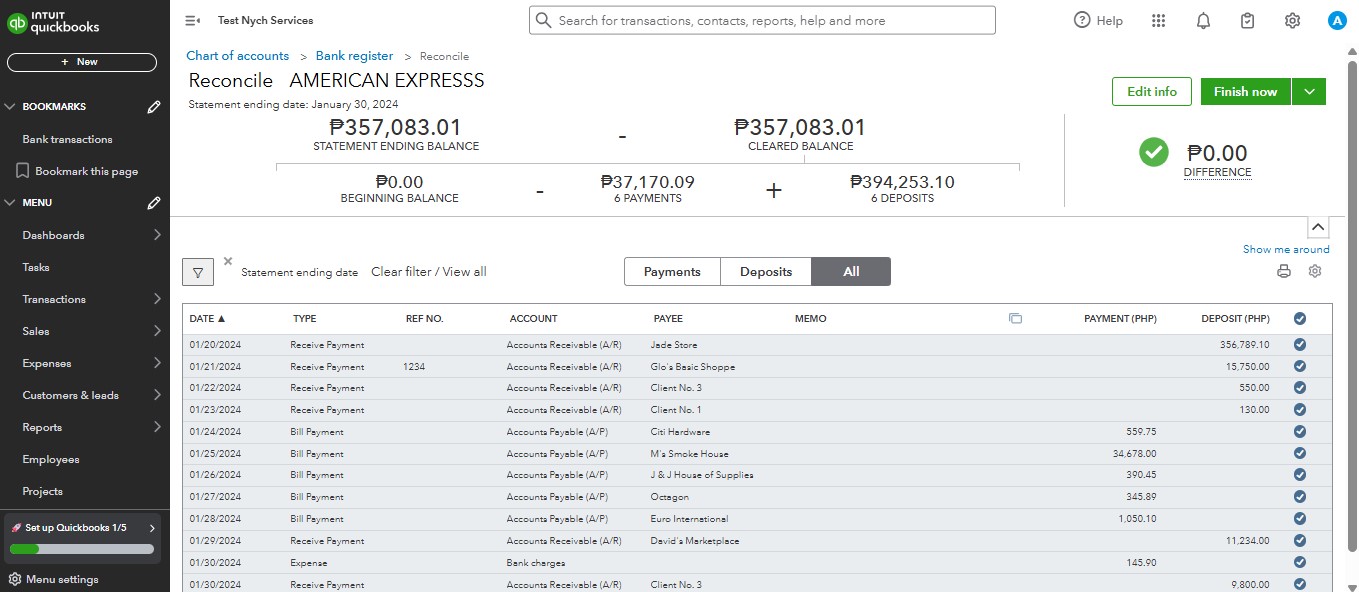Open the notifications bell
The width and height of the screenshot is (1359, 592).
1203,20
